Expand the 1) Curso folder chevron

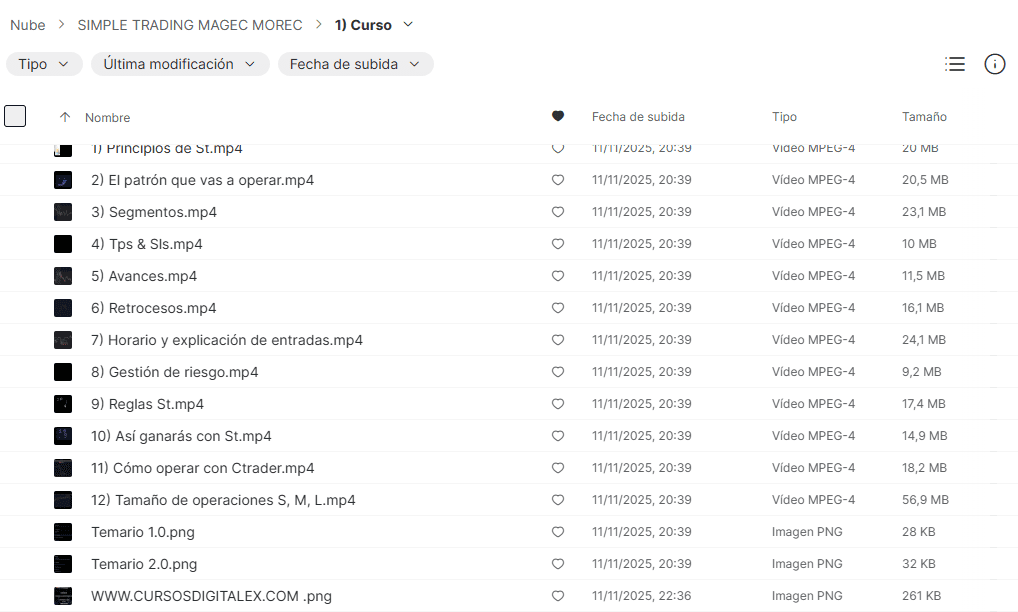[x=408, y=25]
